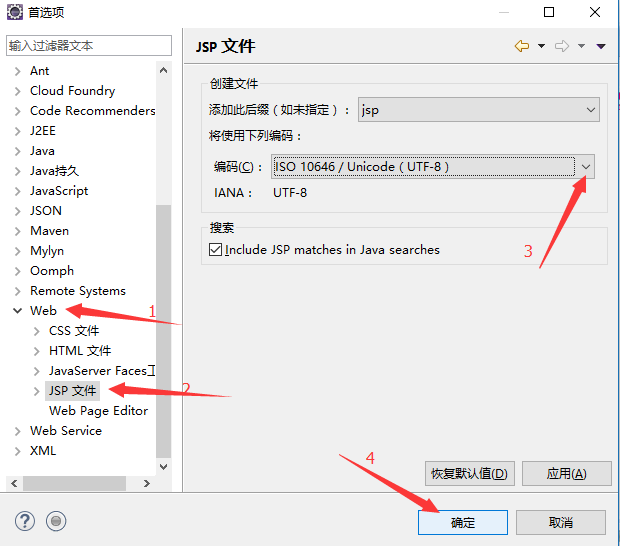The image size is (620, 546).
Task: Click the help question mark icon
Action: pos(25,521)
